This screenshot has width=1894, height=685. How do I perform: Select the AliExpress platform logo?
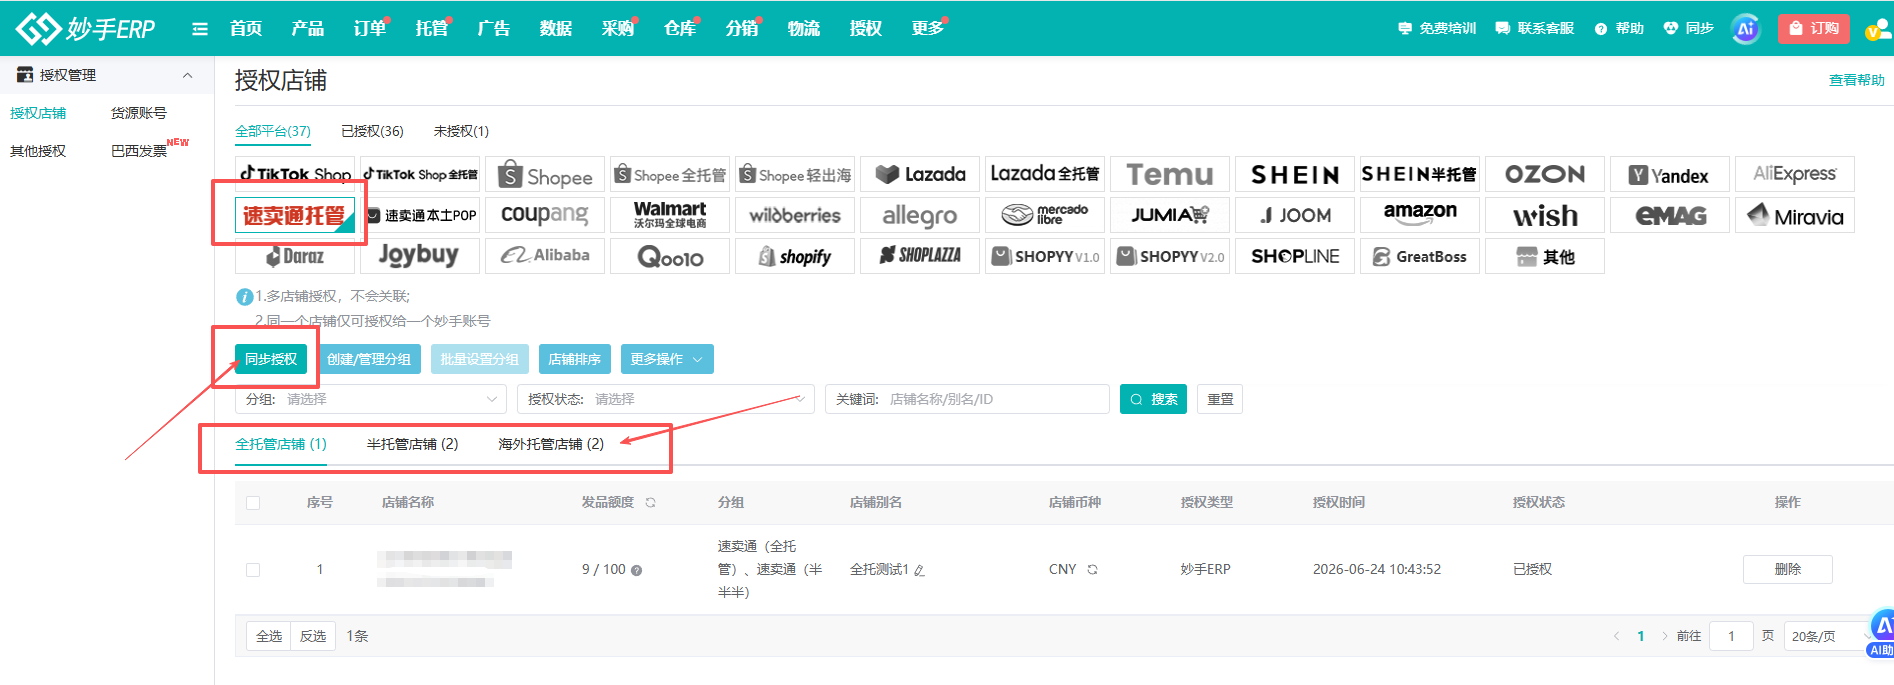(1795, 174)
